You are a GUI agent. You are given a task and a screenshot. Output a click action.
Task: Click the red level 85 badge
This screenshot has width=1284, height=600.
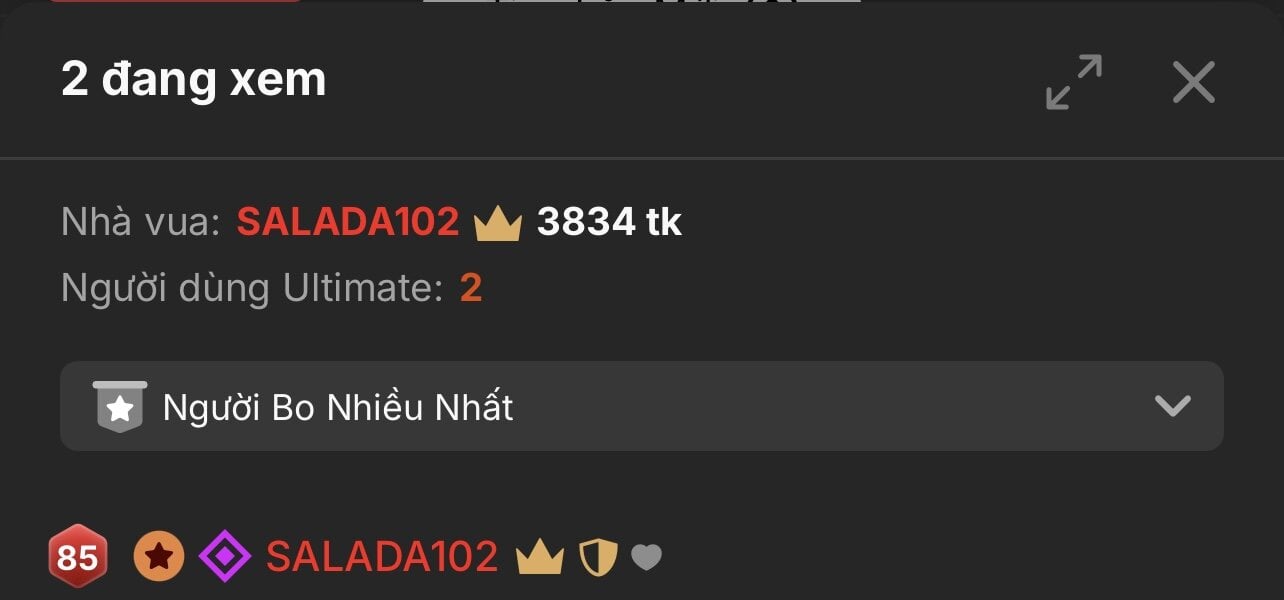[77, 557]
